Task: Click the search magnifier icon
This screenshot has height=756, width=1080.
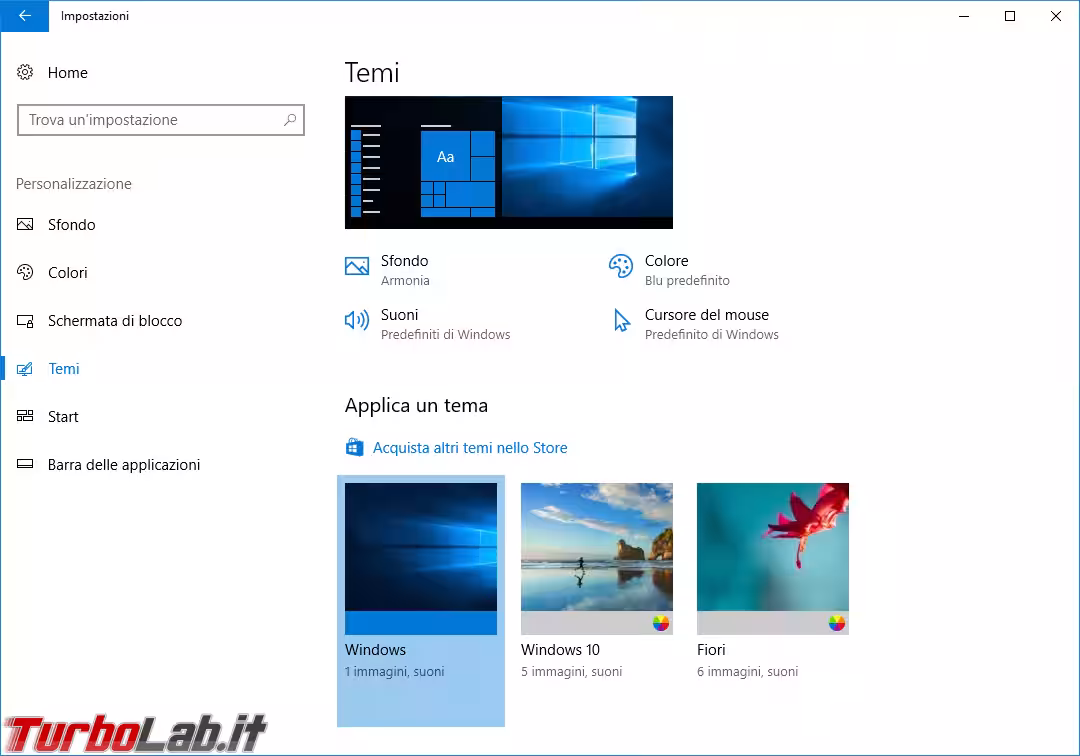Action: click(x=290, y=120)
